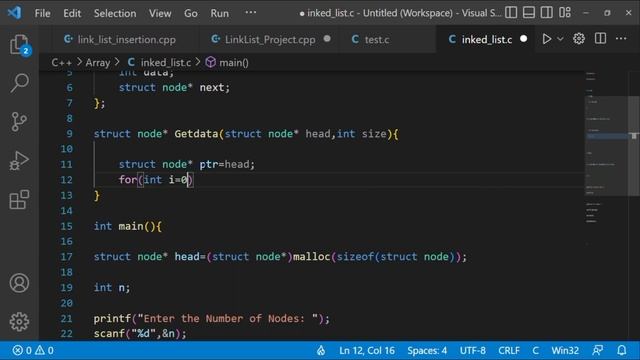Split the editor right icon
640x360 pixels.
tap(600, 39)
